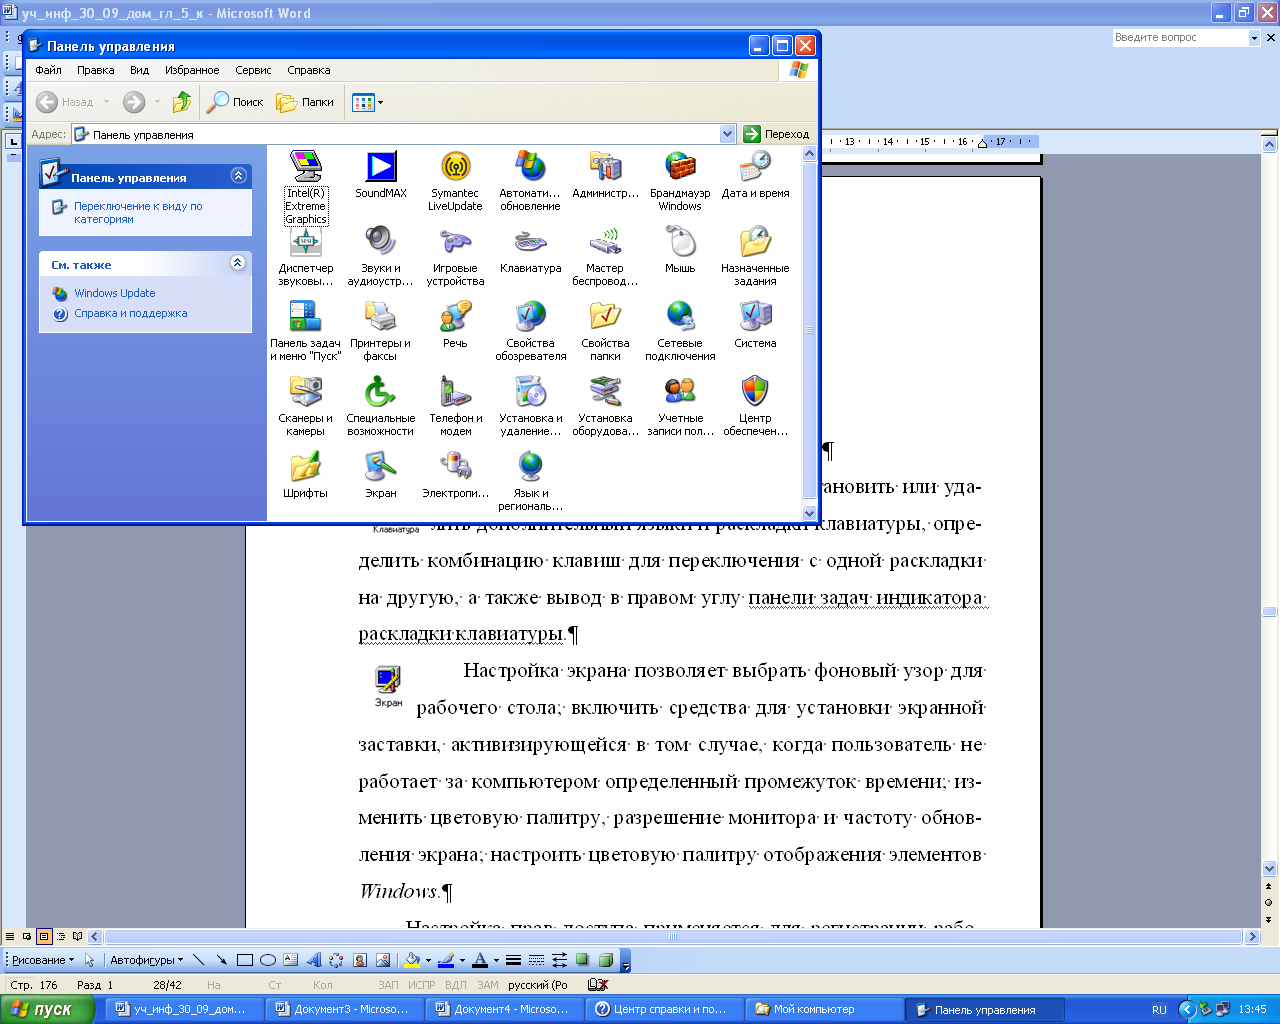
Task: Open Справка и поддержка link
Action: (x=131, y=313)
